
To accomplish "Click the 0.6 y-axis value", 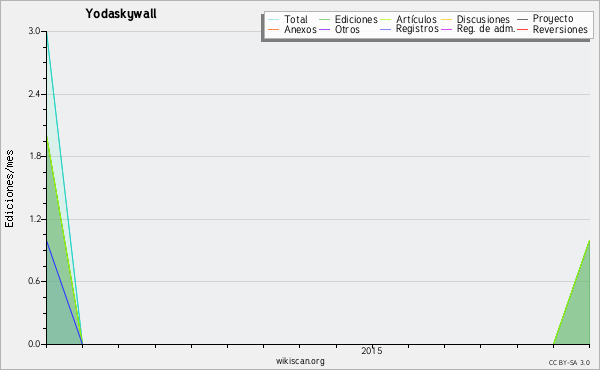I will coord(34,281).
